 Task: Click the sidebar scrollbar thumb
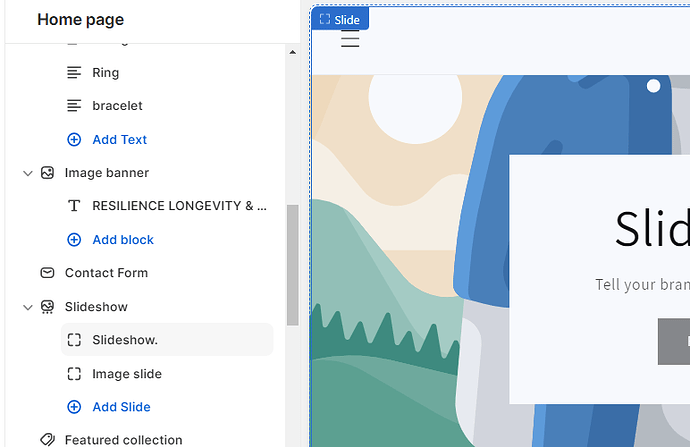293,265
